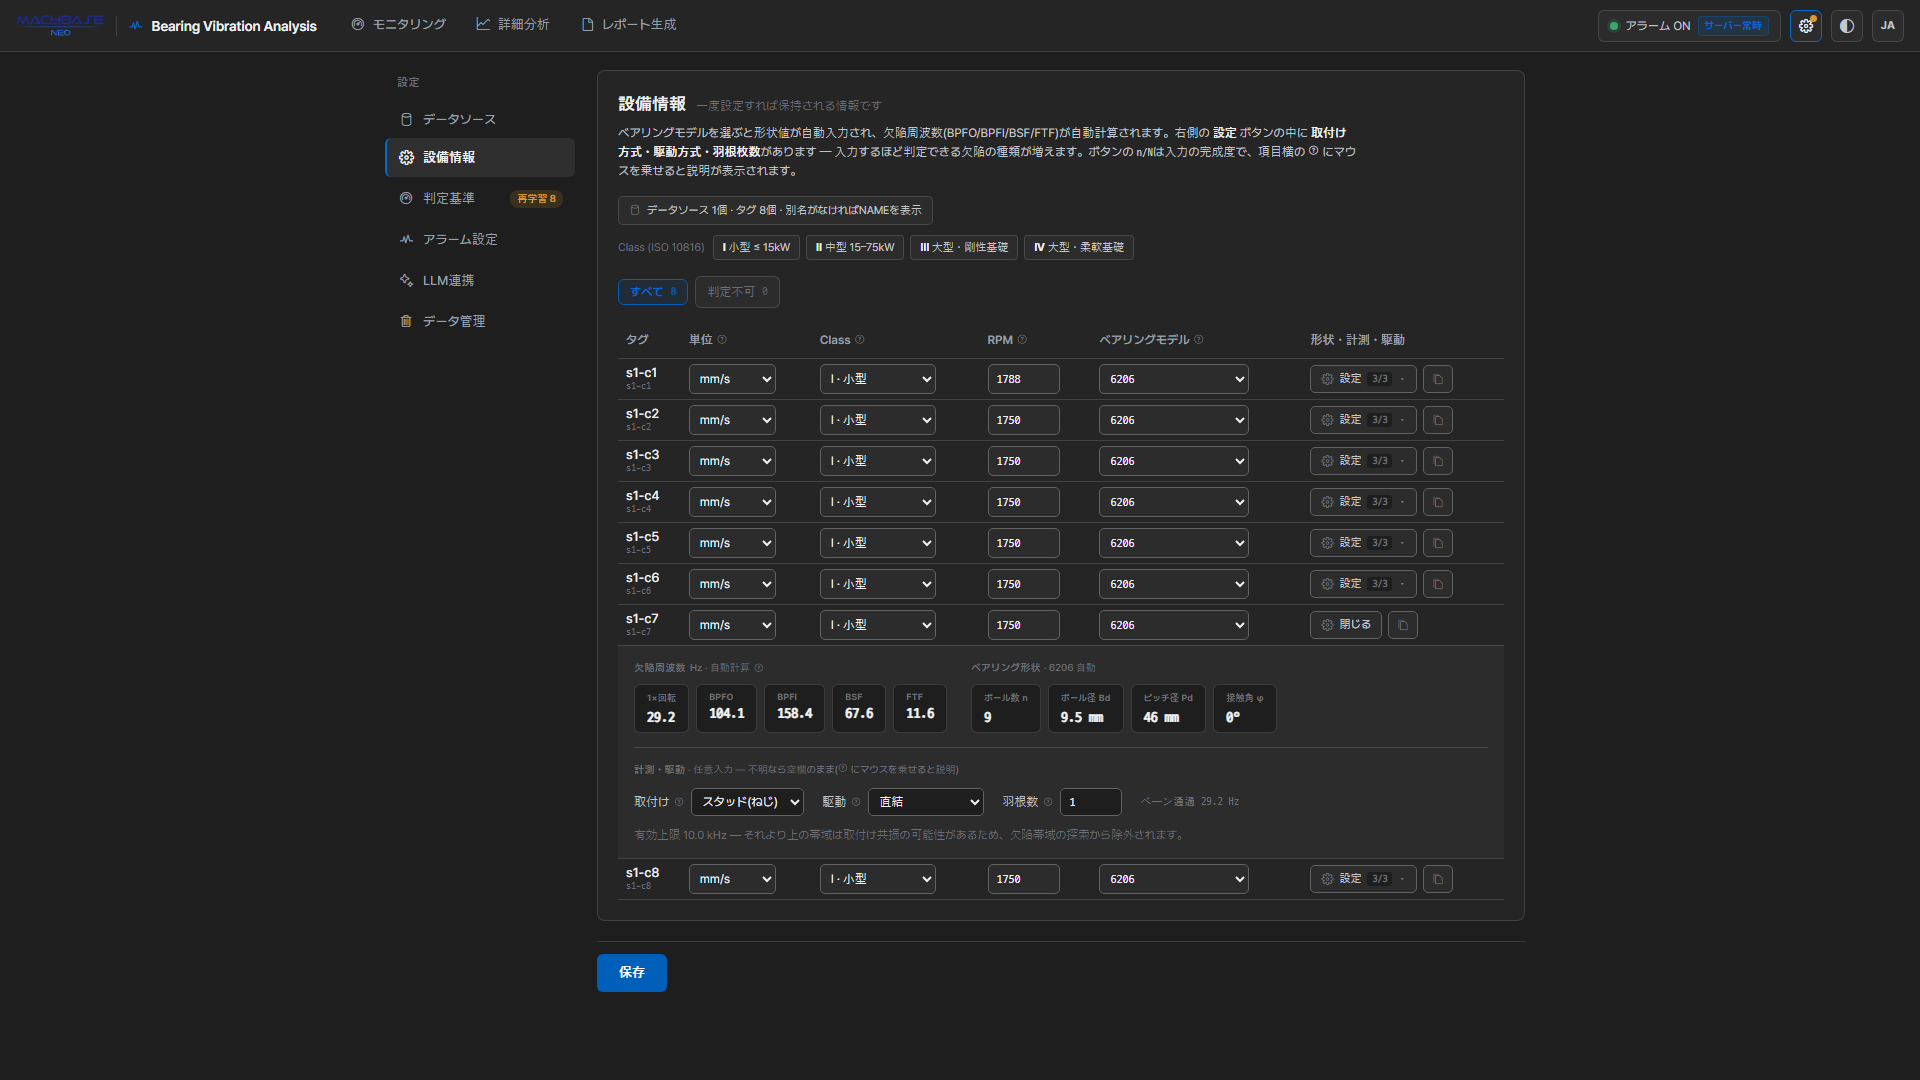Copy settings icon for row s1-c8
Image resolution: width=1920 pixels, height=1080 pixels.
point(1437,879)
